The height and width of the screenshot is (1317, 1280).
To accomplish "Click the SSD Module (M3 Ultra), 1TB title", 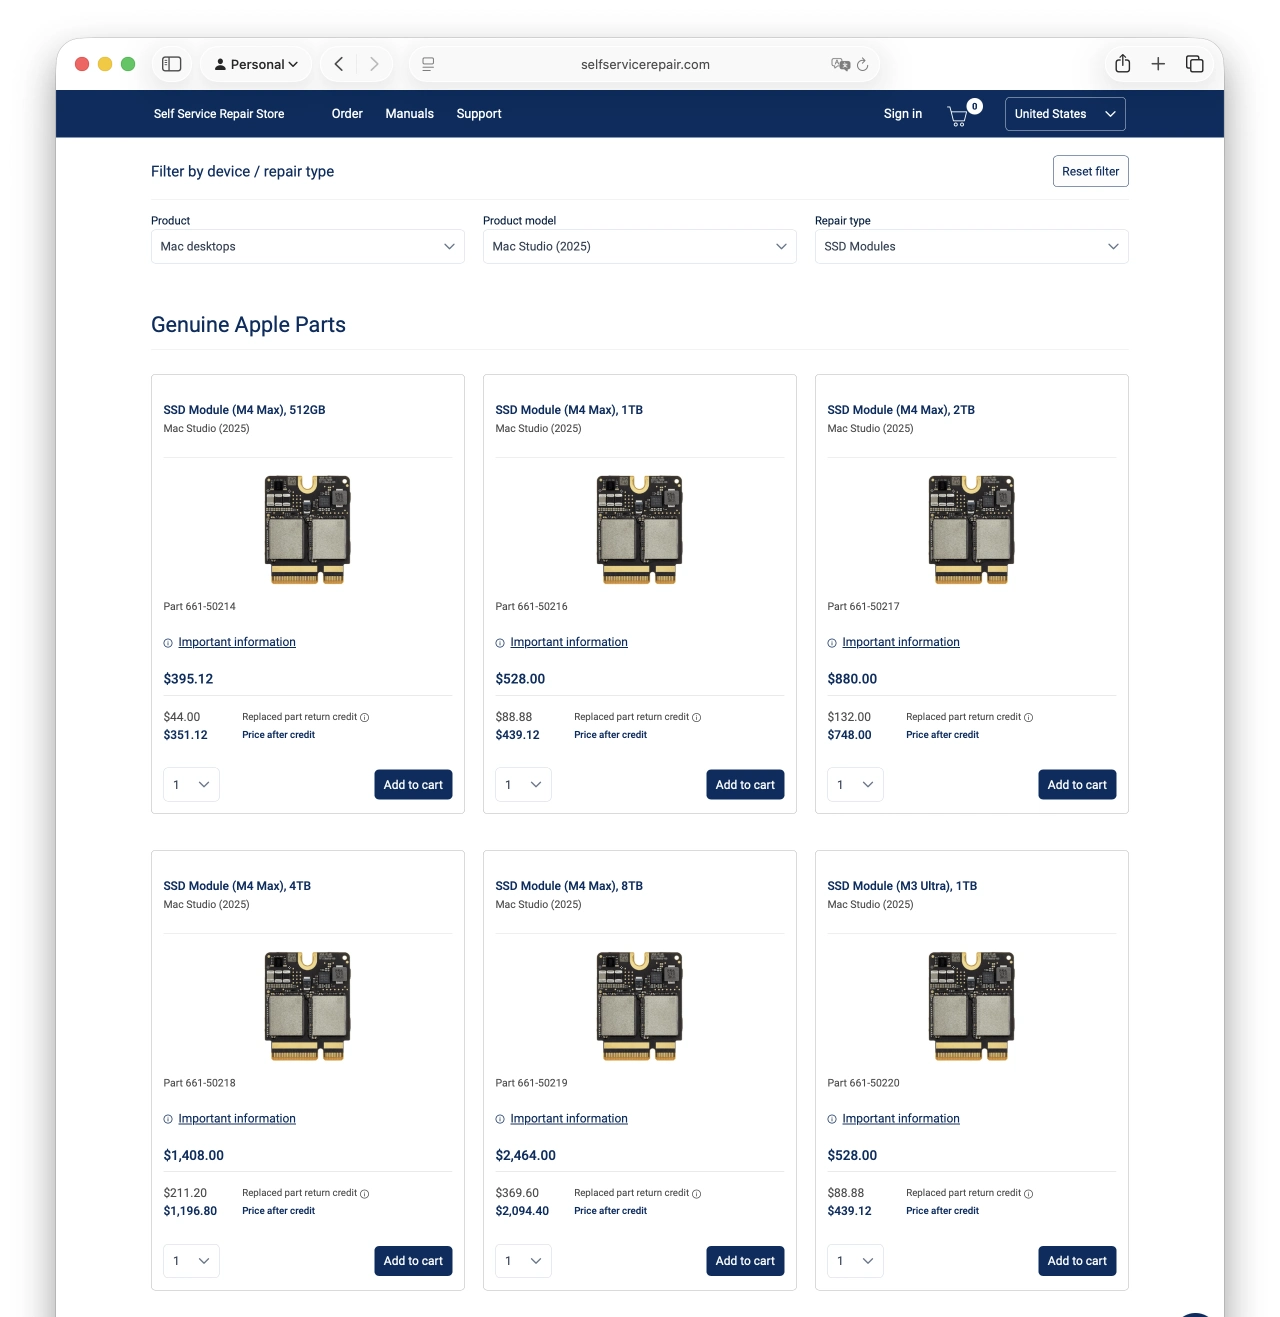I will coord(902,886).
